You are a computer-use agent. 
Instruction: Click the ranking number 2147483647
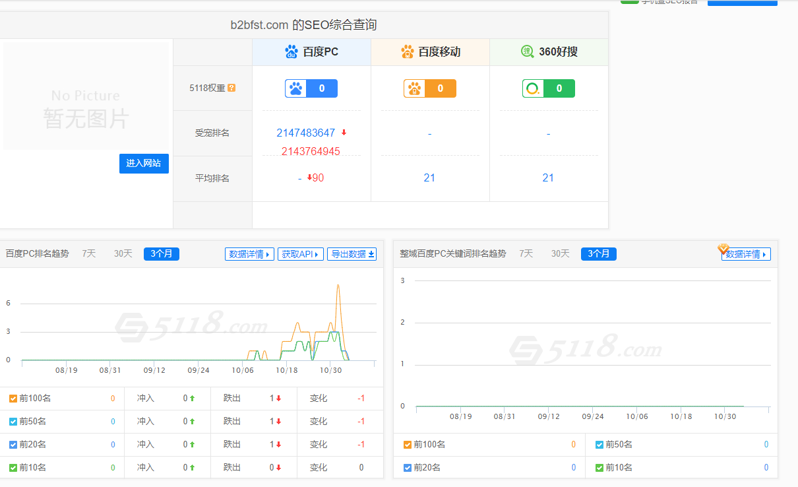(x=306, y=133)
